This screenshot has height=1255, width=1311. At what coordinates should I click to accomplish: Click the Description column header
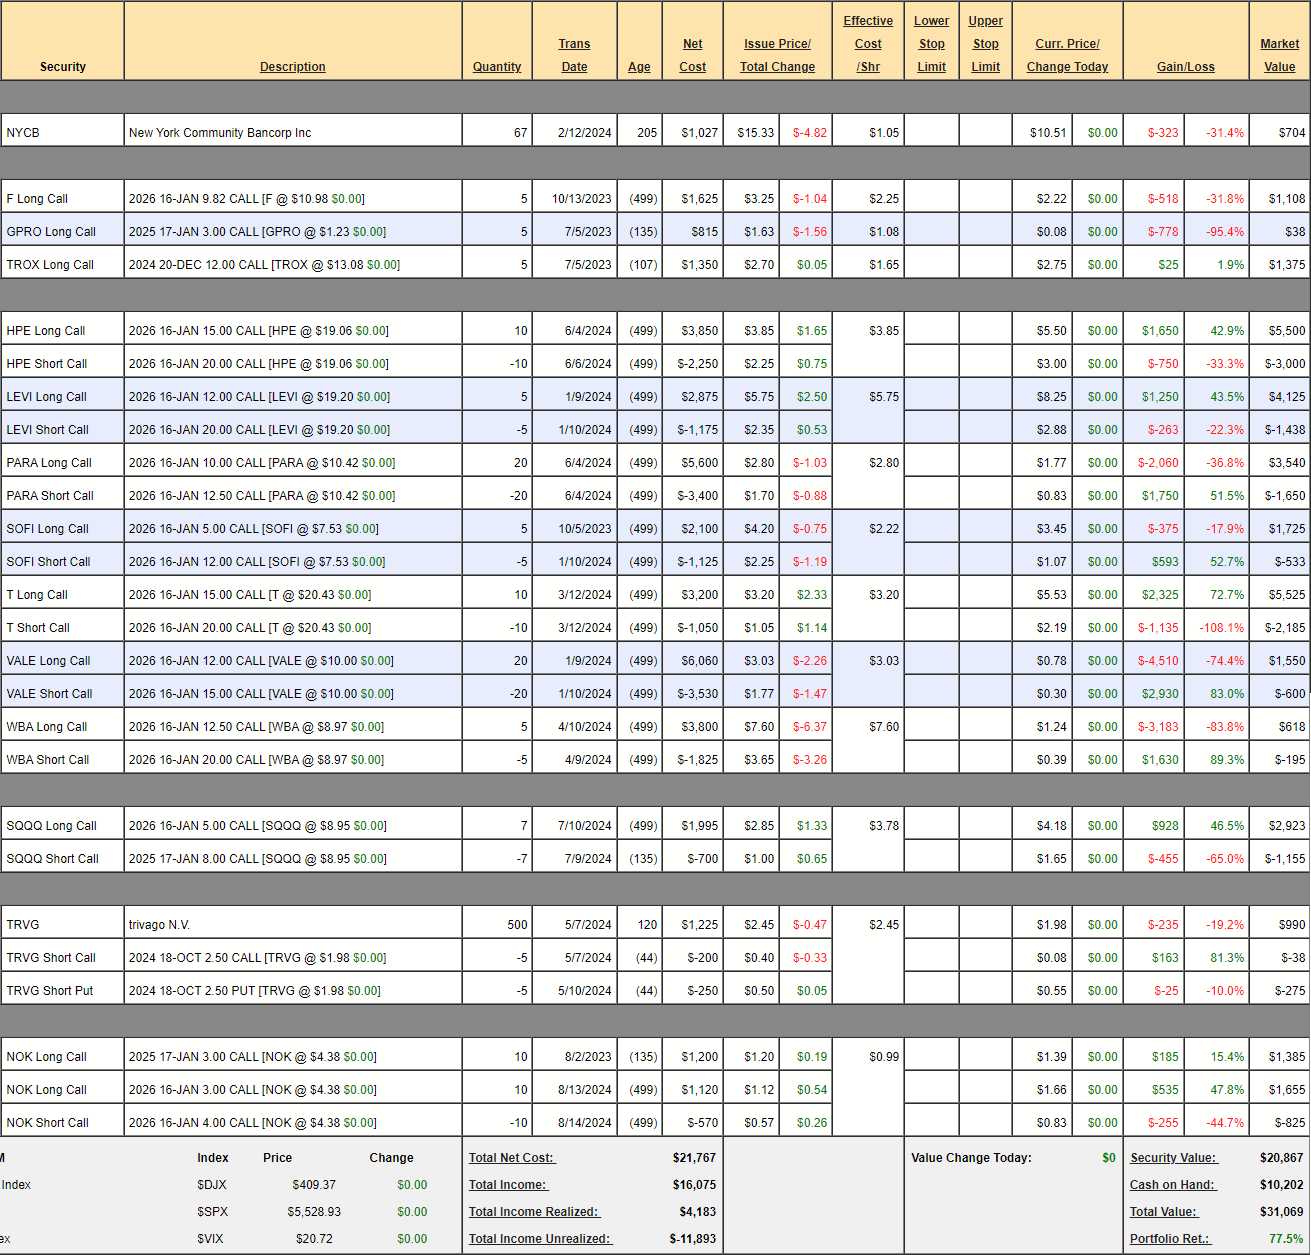[x=292, y=67]
